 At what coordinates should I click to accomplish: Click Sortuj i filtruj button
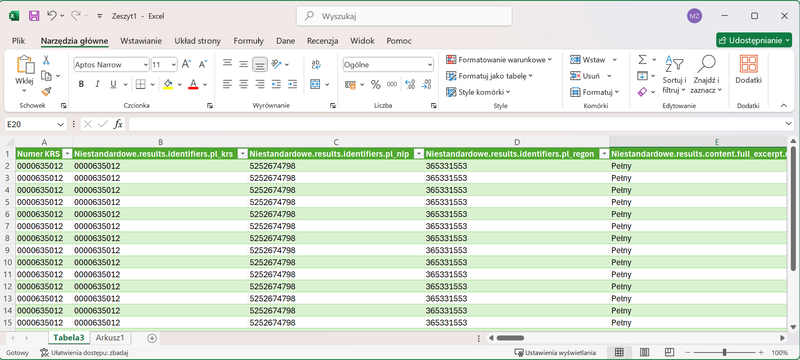(674, 74)
